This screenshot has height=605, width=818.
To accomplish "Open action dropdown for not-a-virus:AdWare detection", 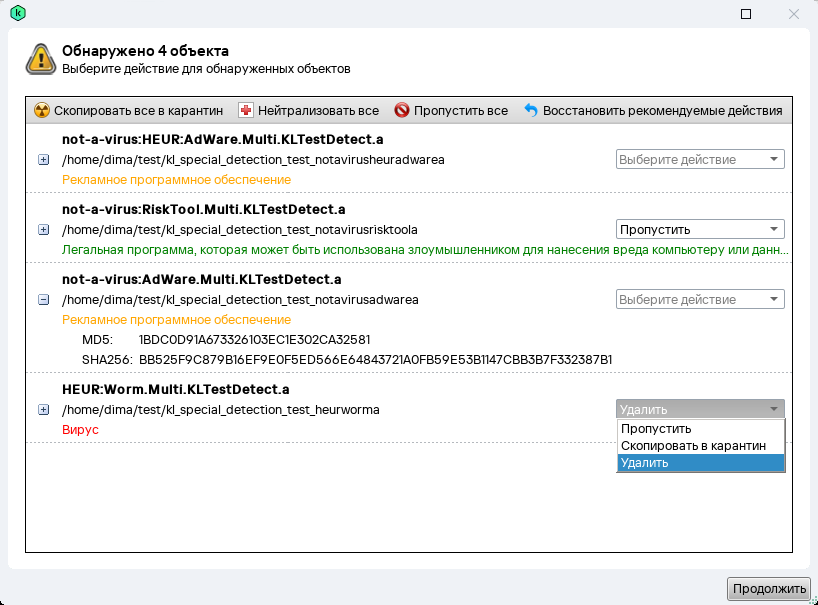I will click(699, 299).
